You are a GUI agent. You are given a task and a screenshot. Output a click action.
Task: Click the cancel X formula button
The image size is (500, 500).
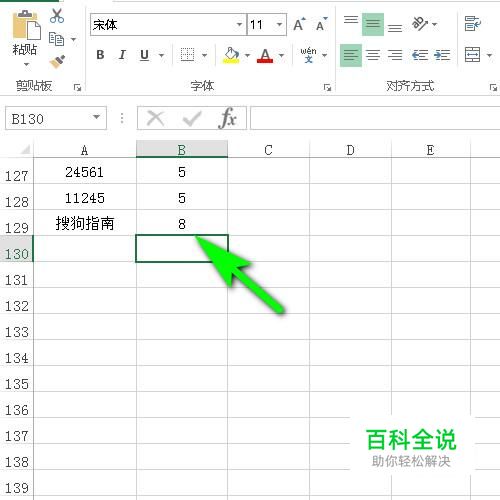(x=155, y=118)
